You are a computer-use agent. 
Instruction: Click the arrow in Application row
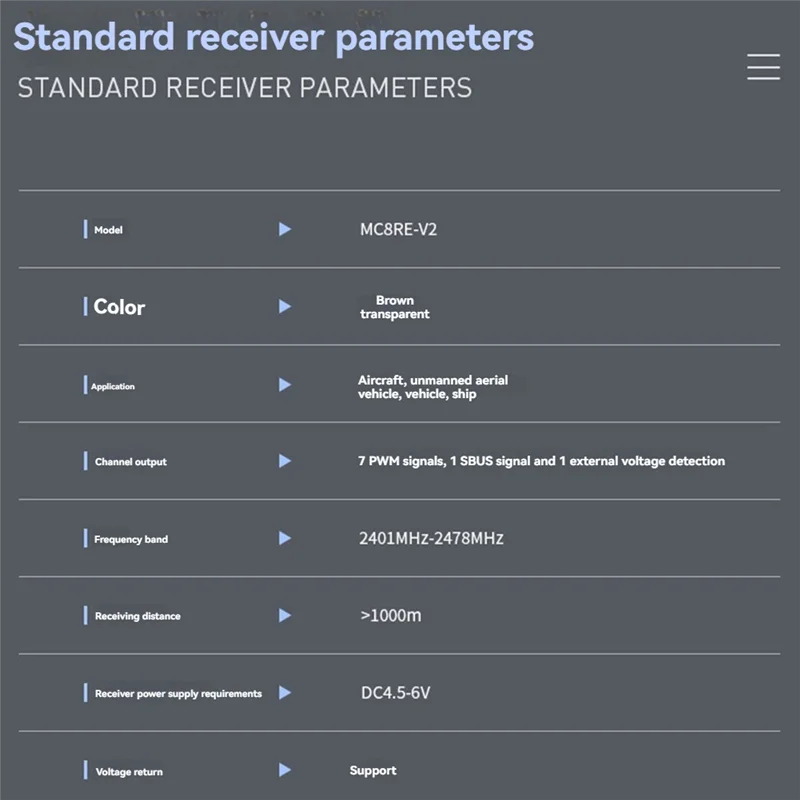tap(285, 385)
